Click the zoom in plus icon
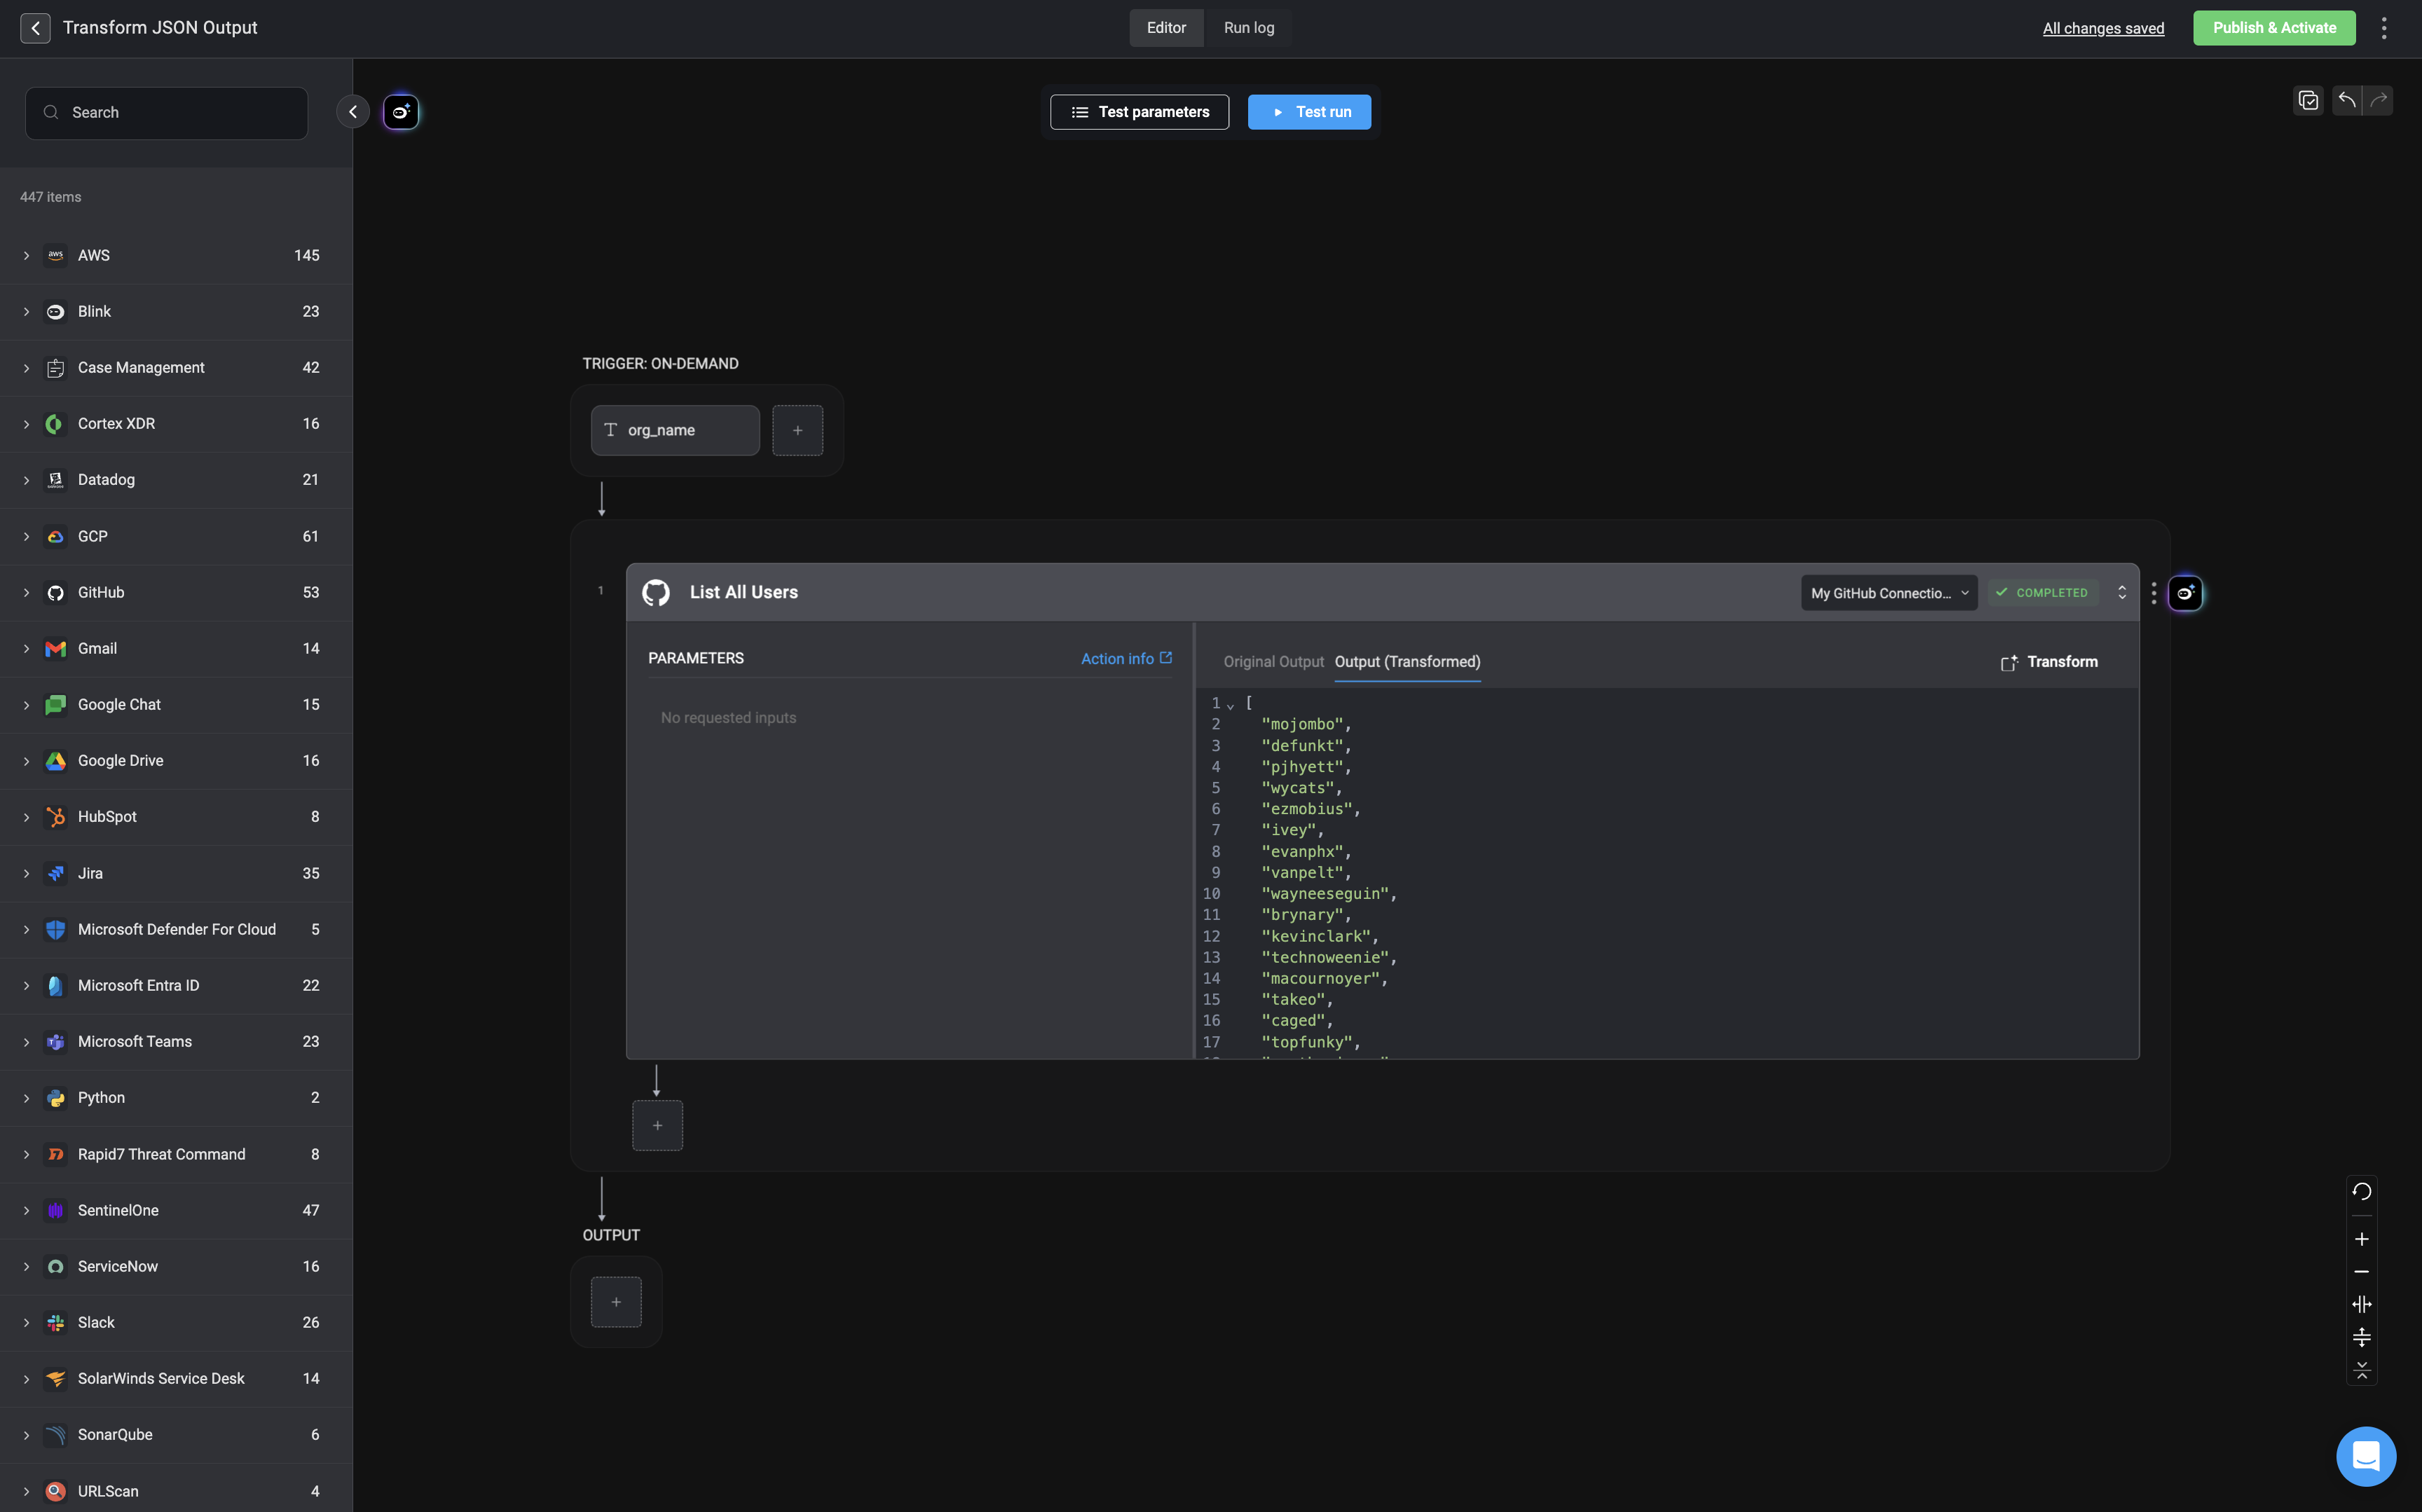The image size is (2422, 1512). point(2361,1239)
